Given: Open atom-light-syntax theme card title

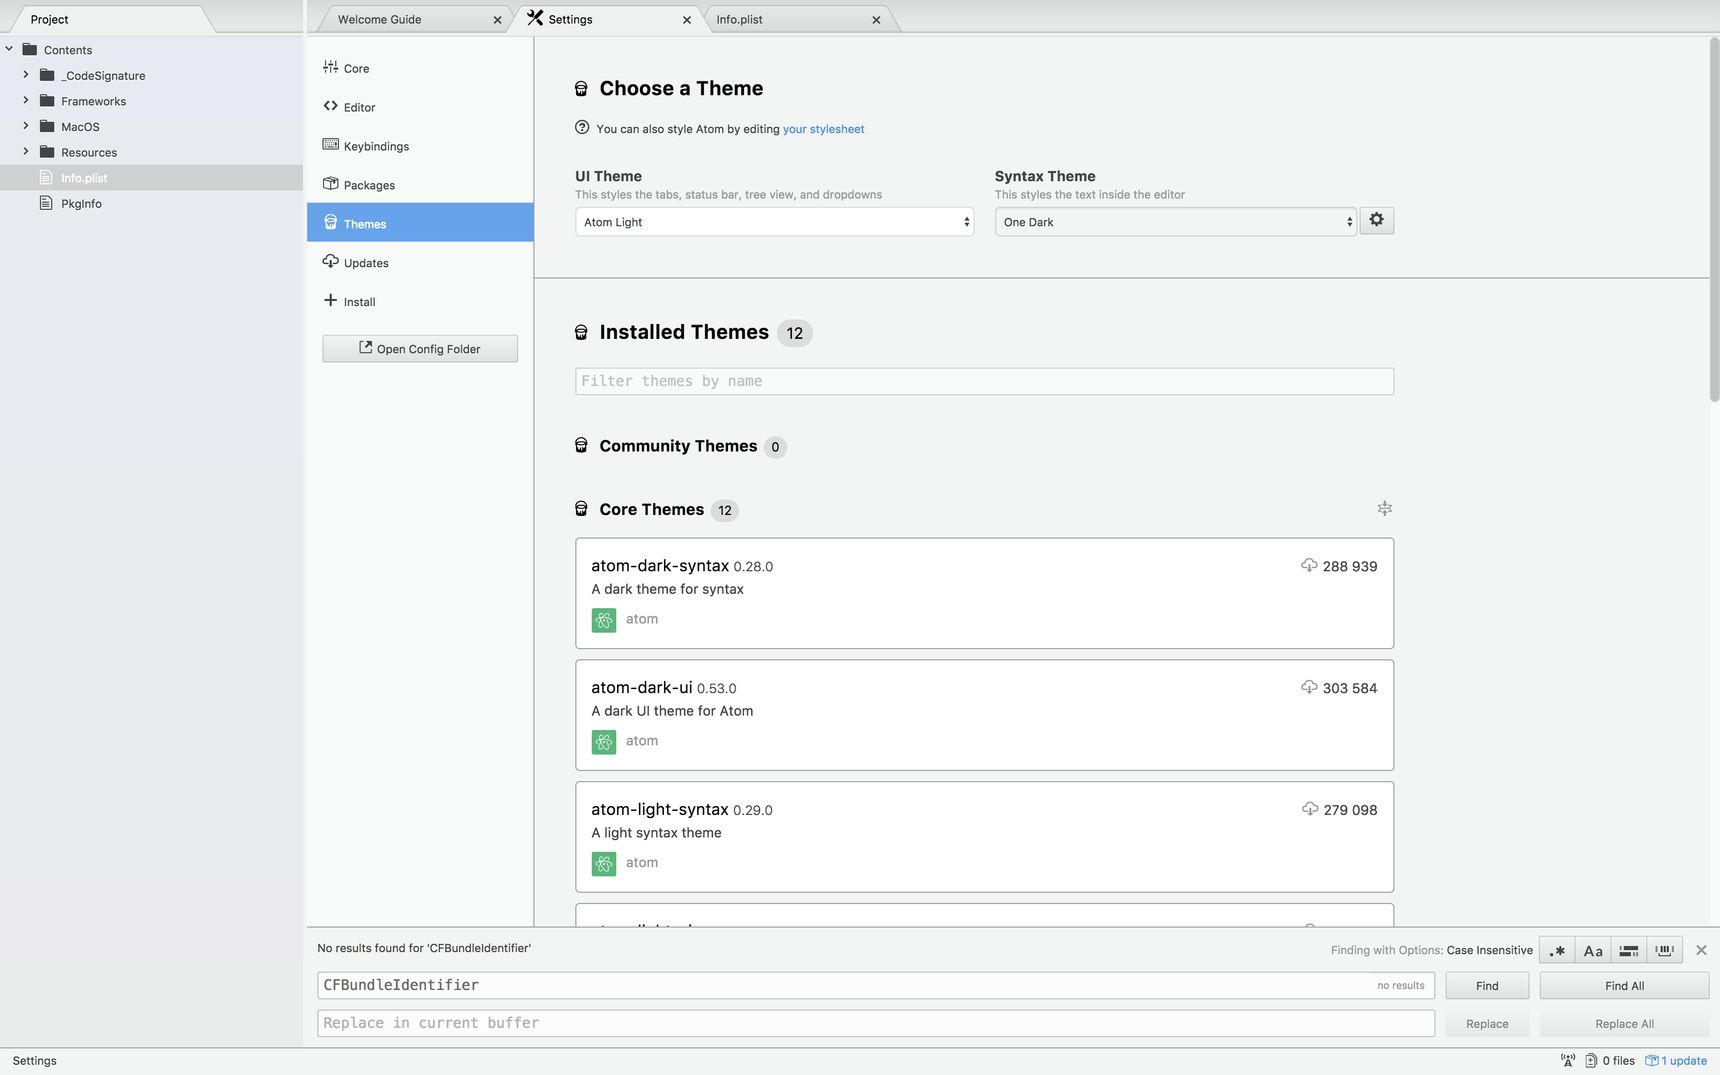Looking at the screenshot, I should coord(660,809).
